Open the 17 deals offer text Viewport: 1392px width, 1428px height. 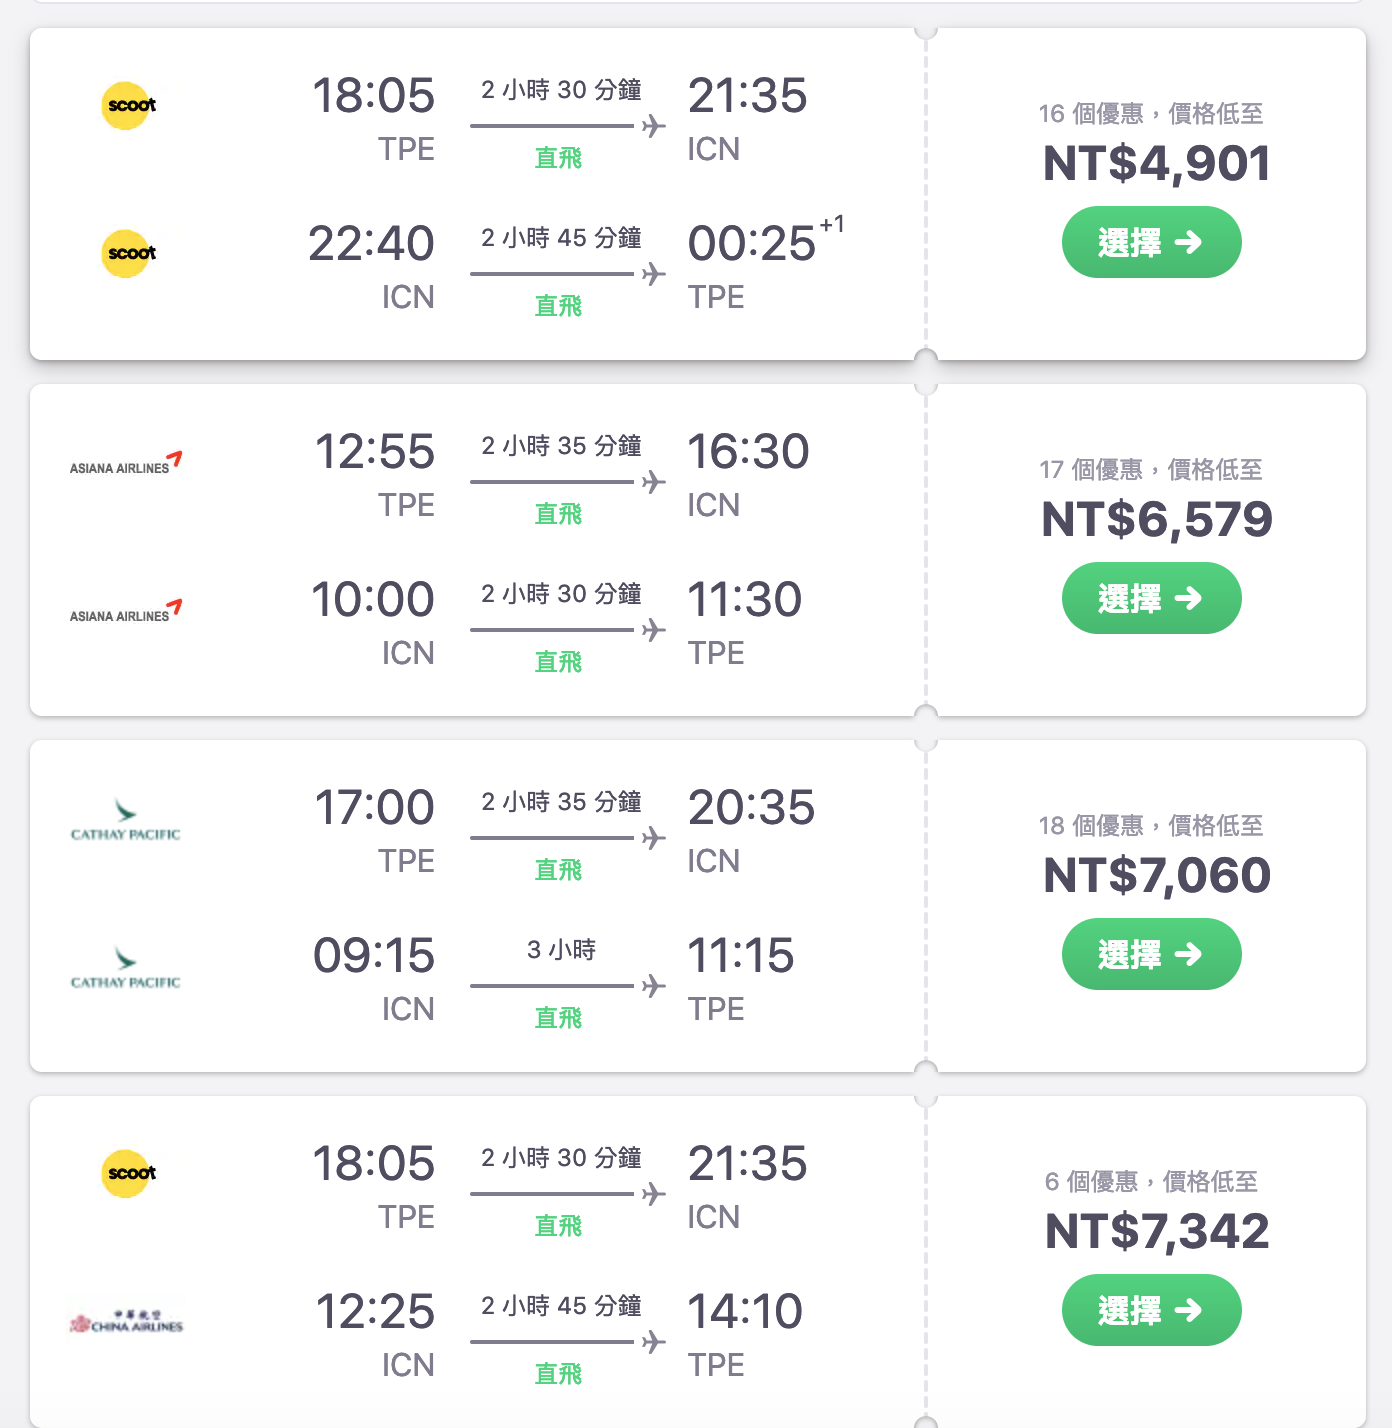(1151, 470)
